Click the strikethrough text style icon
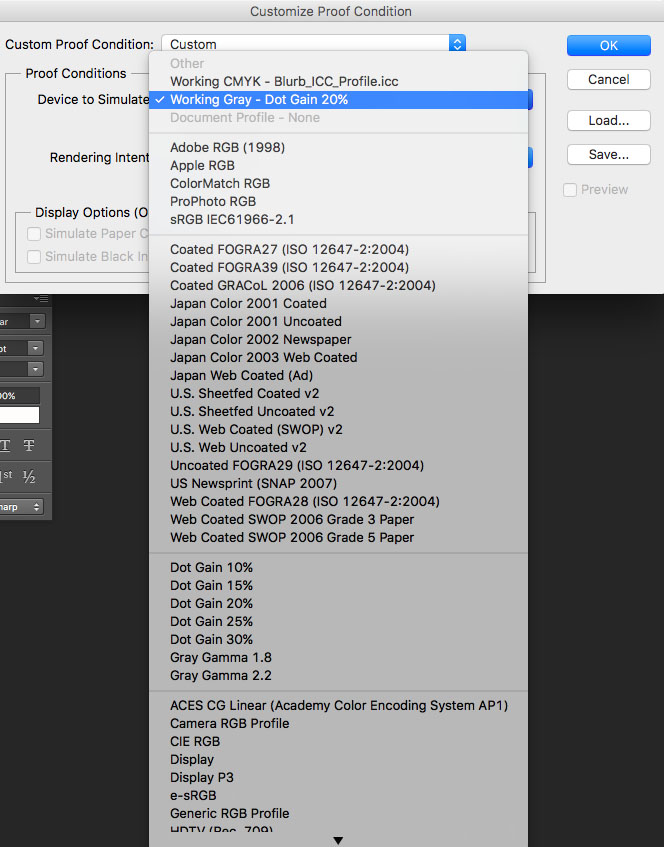Viewport: 664px width, 847px height. click(x=29, y=446)
